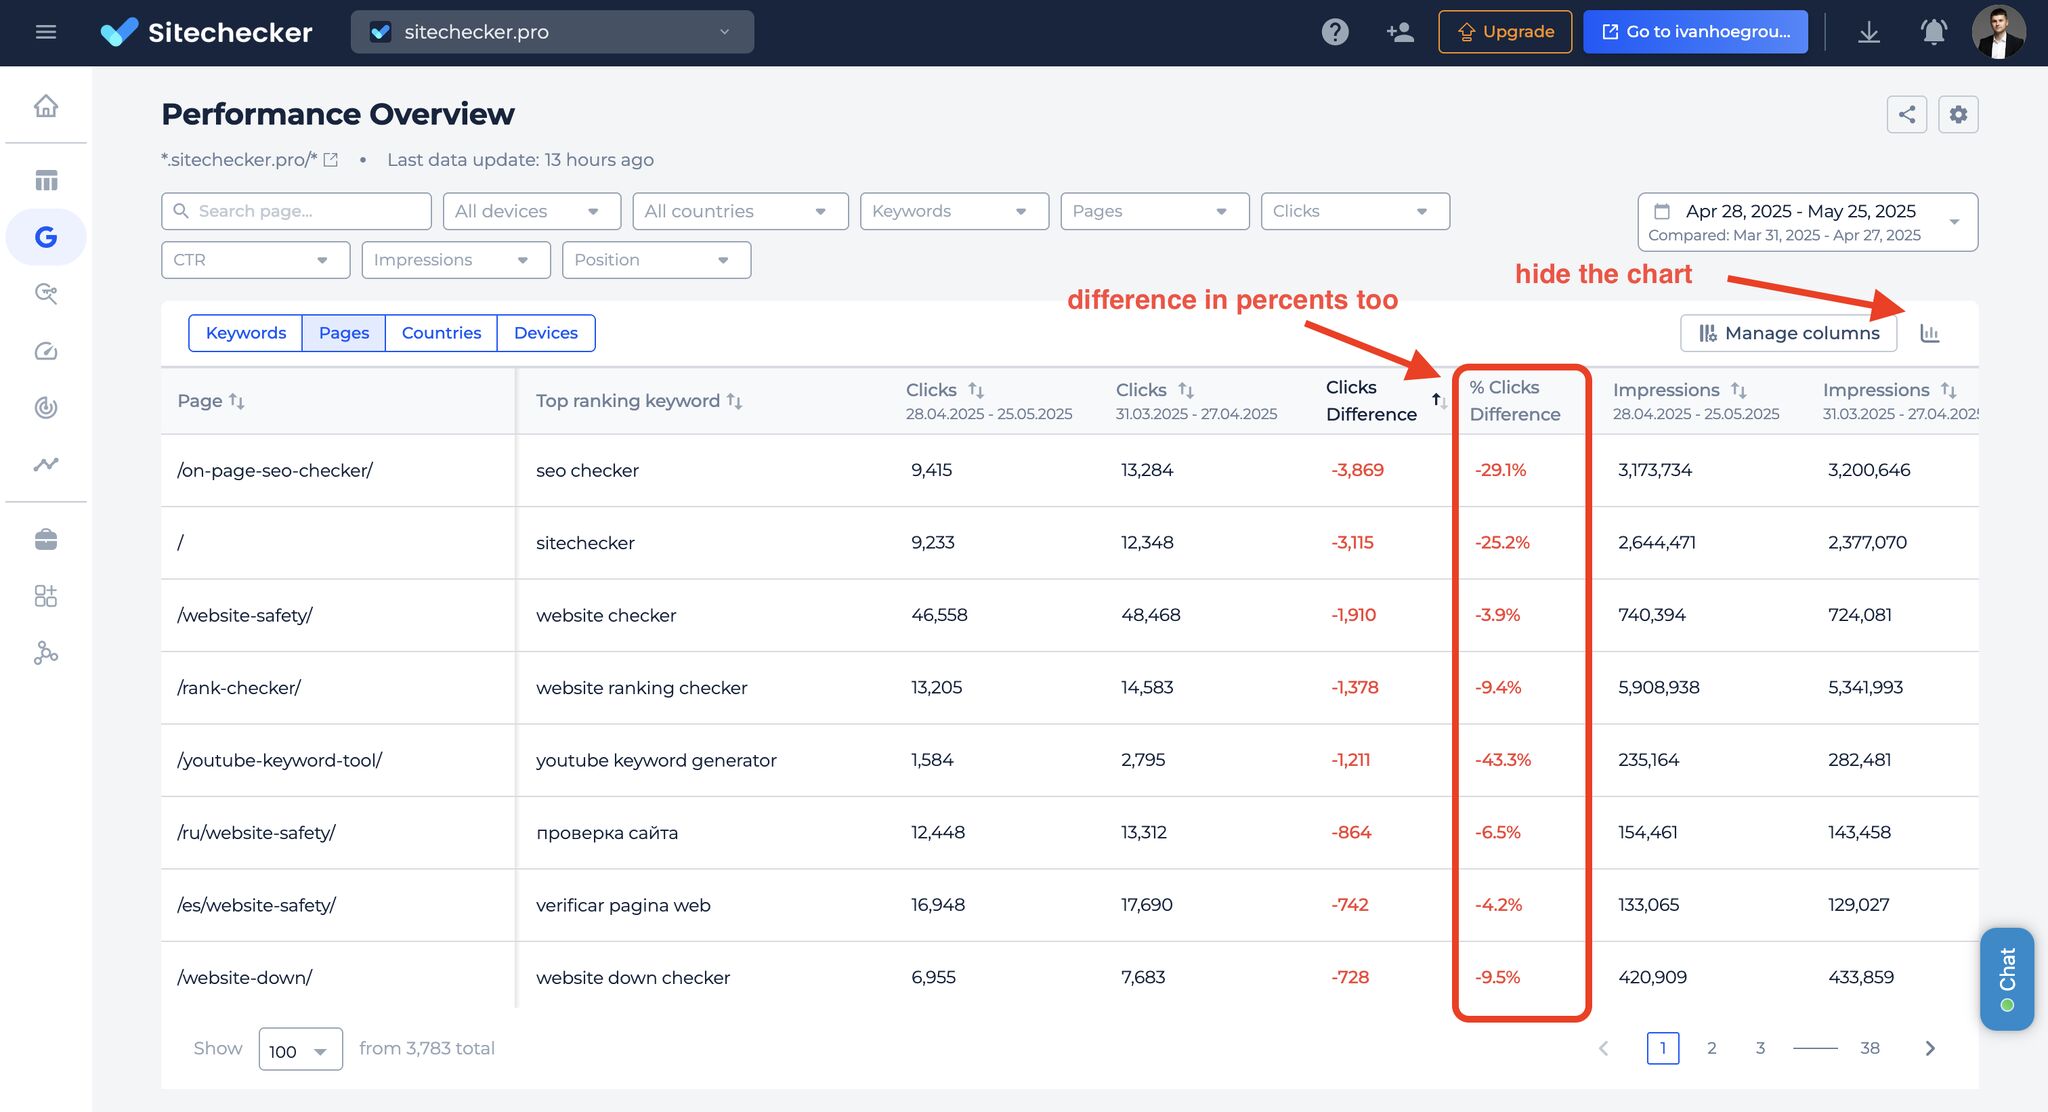This screenshot has width=2048, height=1112.
Task: Open the help question mark icon
Action: pyautogui.click(x=1335, y=32)
